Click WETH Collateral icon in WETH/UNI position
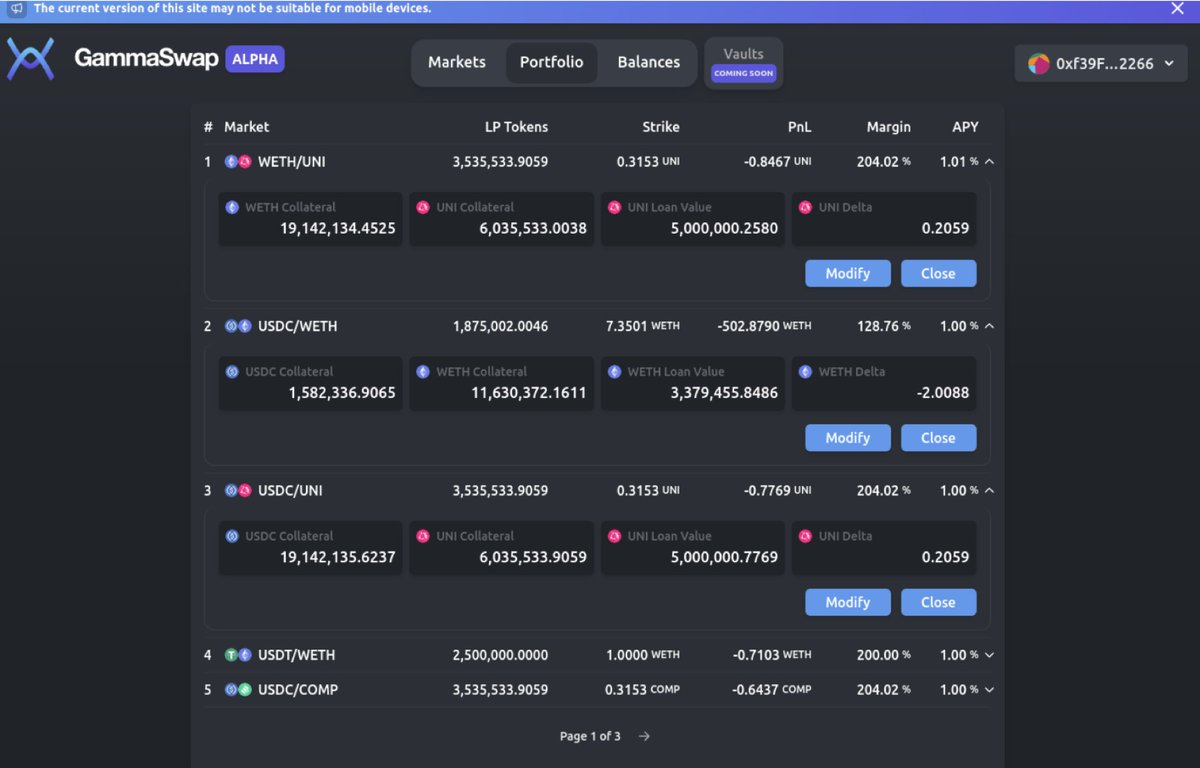 (232, 207)
